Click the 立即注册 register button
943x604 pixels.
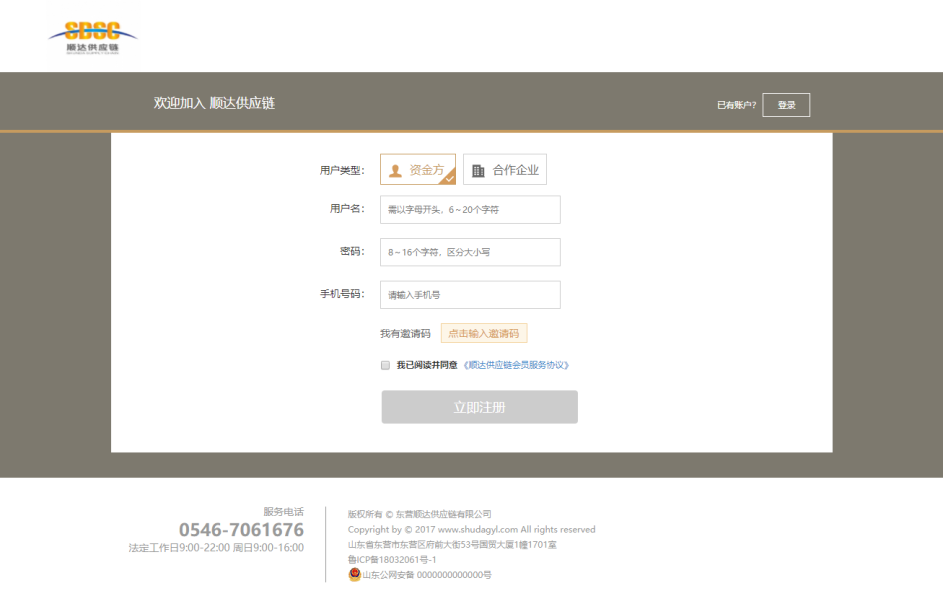[x=479, y=406]
